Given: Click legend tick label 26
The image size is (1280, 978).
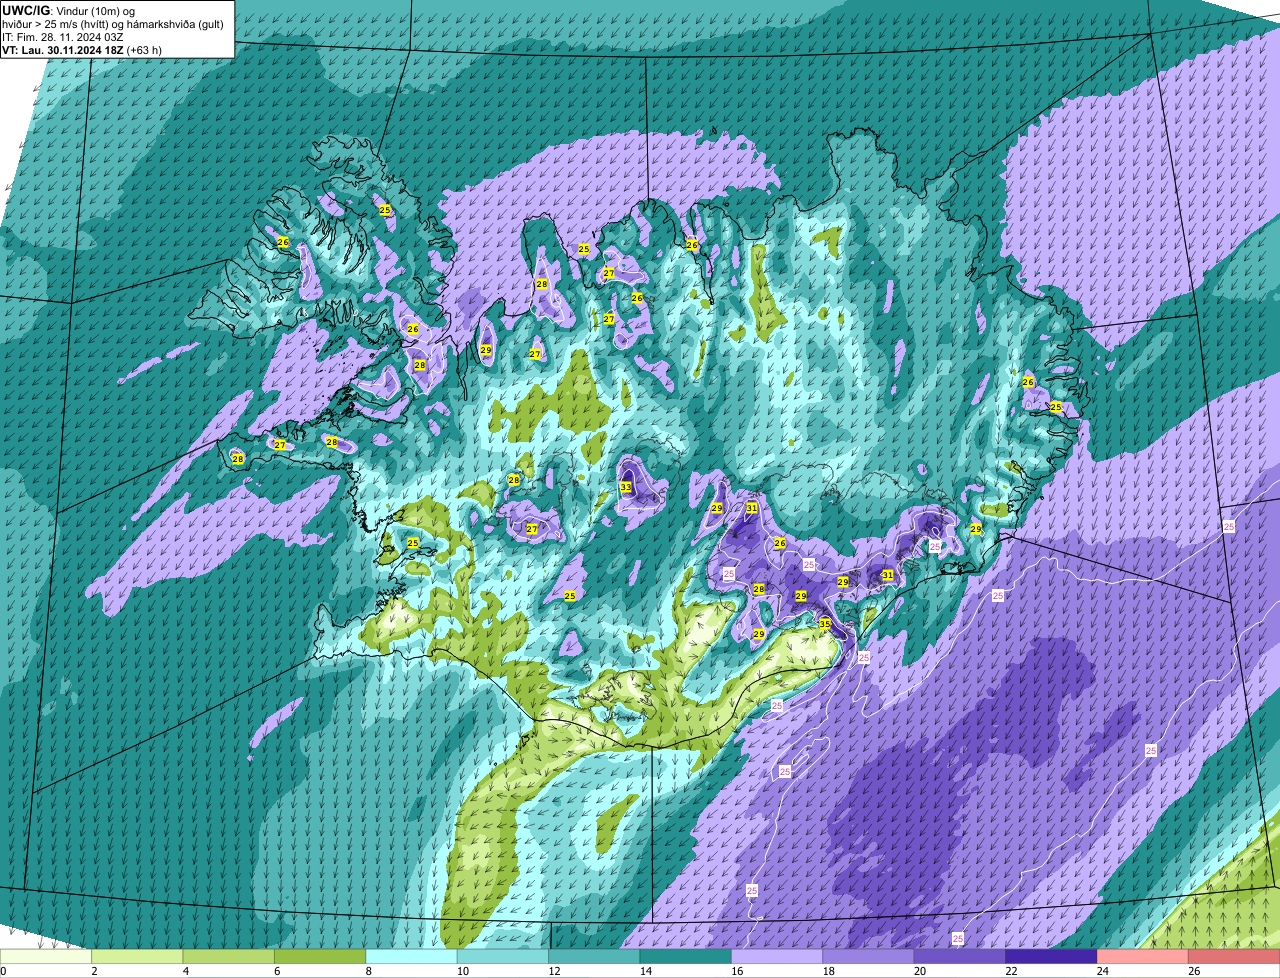Looking at the screenshot, I should tap(1194, 971).
